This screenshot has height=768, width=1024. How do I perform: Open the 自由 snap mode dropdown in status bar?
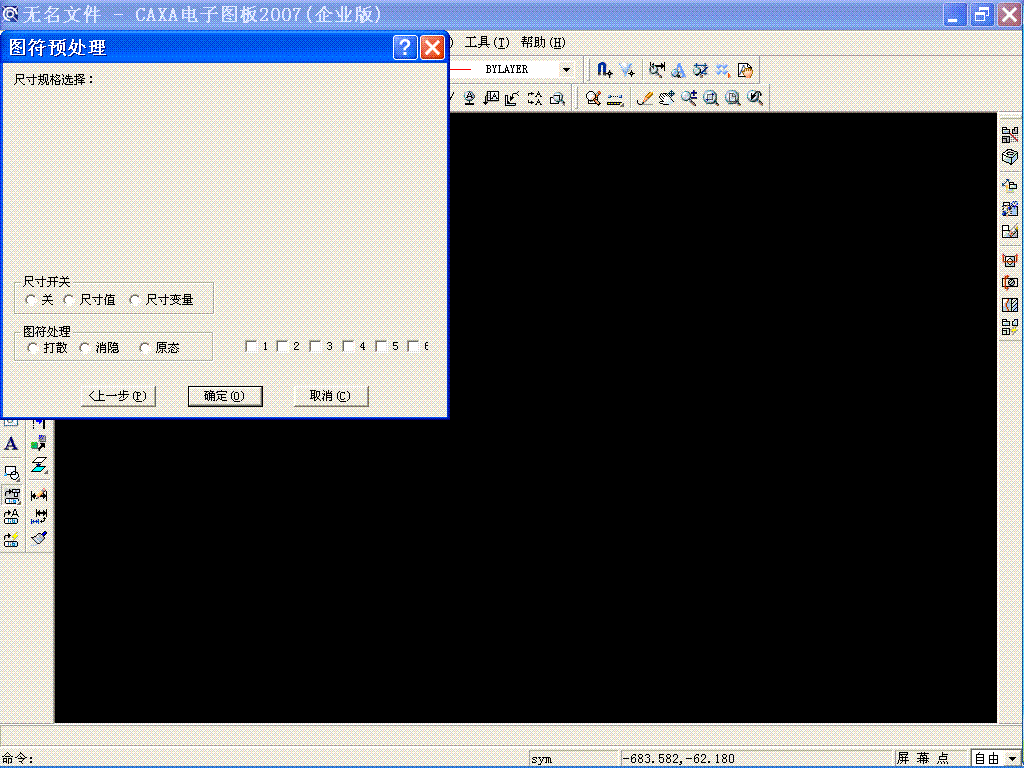pos(1012,758)
